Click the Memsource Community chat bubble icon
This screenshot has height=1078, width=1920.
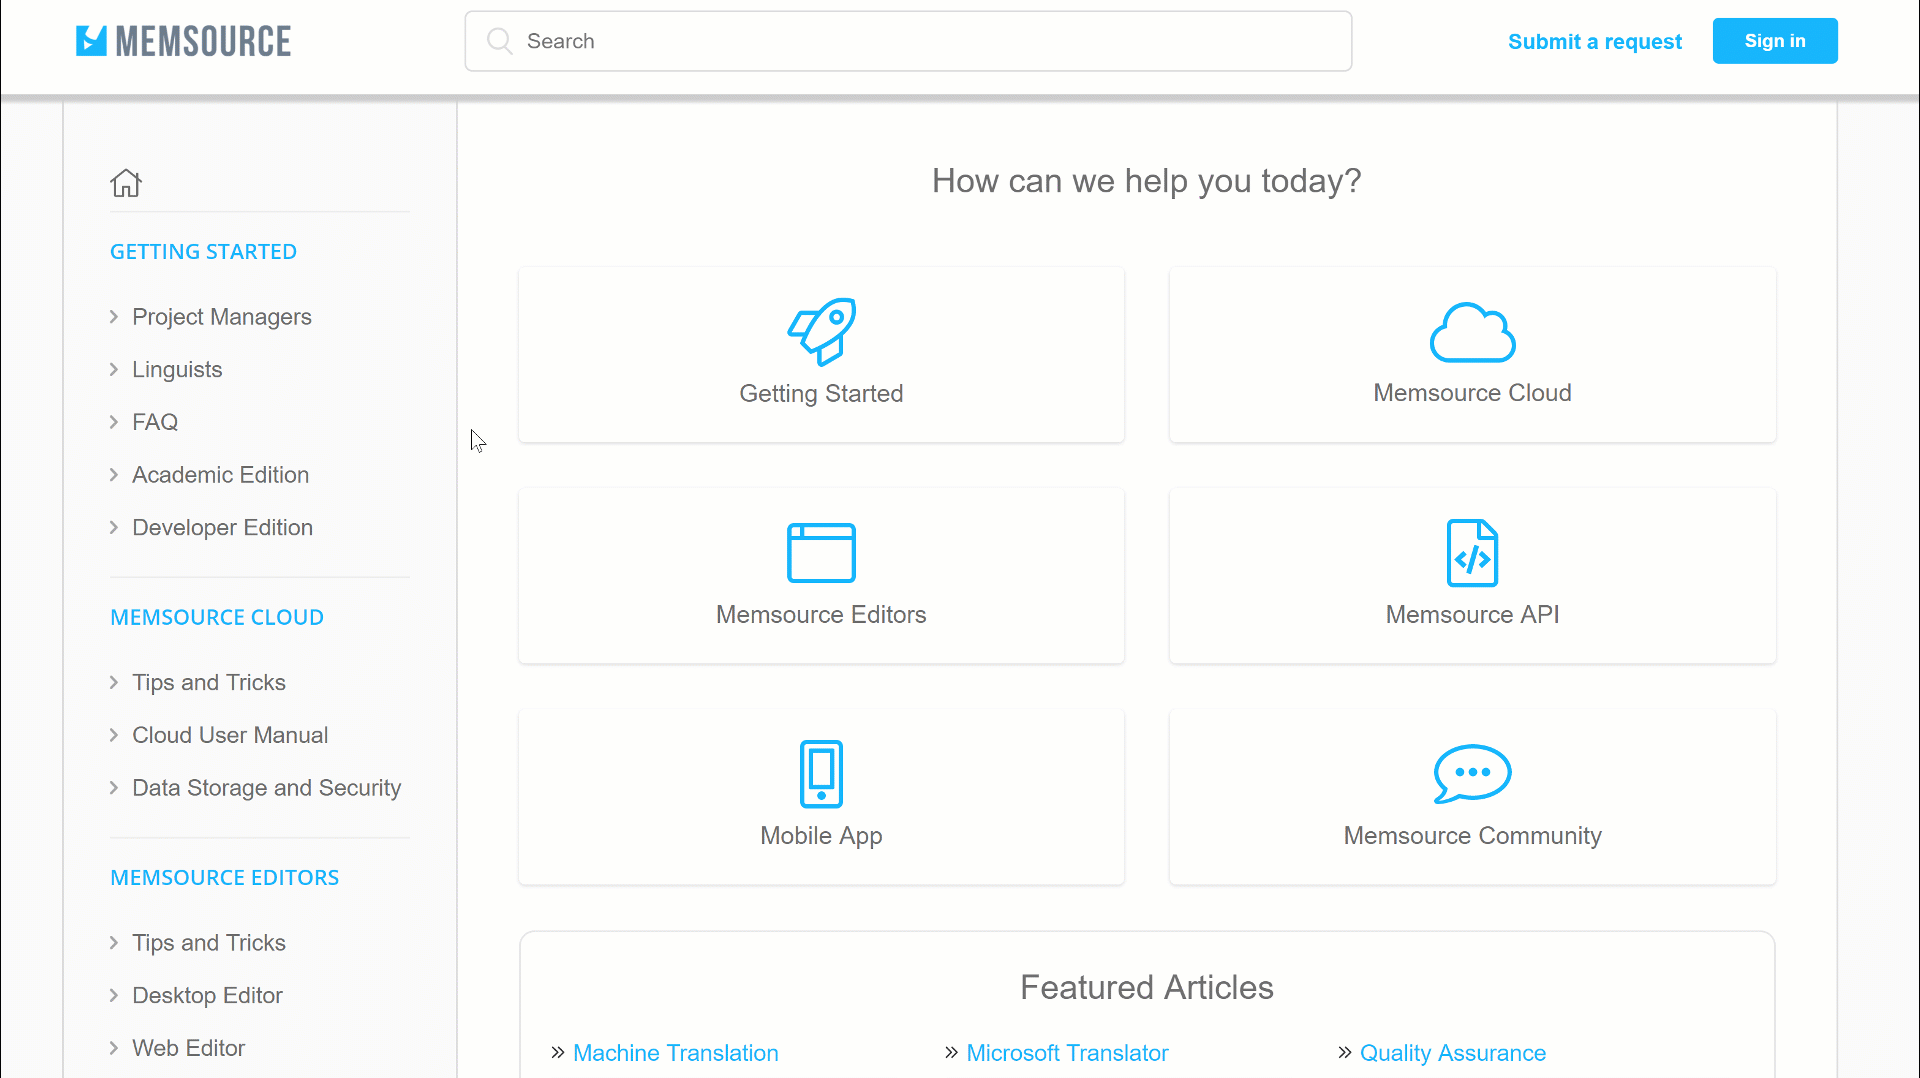point(1472,774)
